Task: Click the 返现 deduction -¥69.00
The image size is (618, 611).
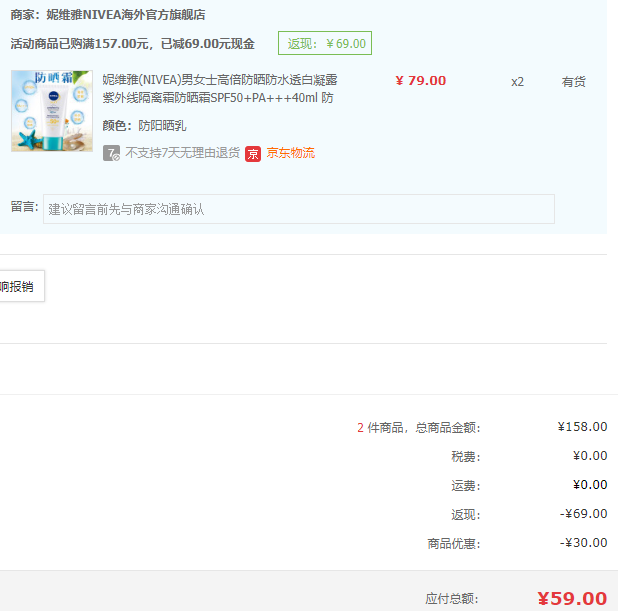Action: (x=583, y=514)
